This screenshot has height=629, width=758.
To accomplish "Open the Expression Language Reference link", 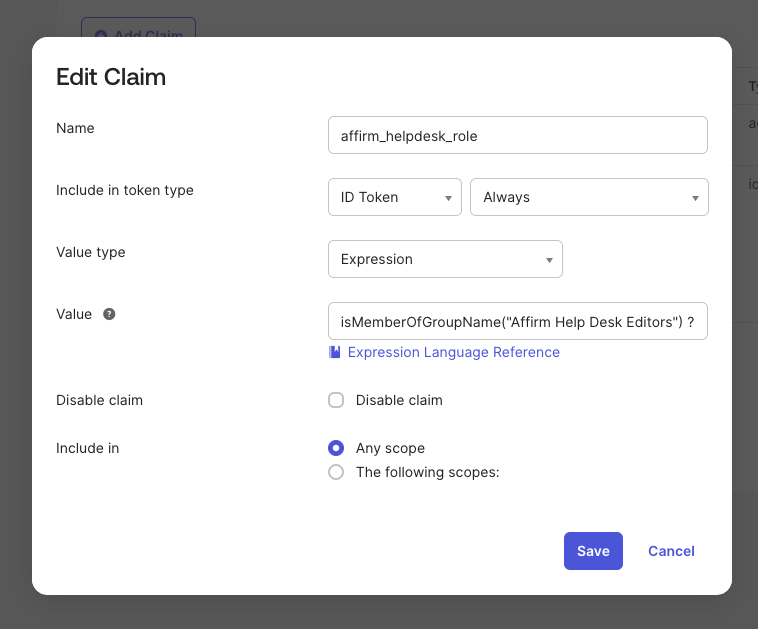I will coord(453,352).
